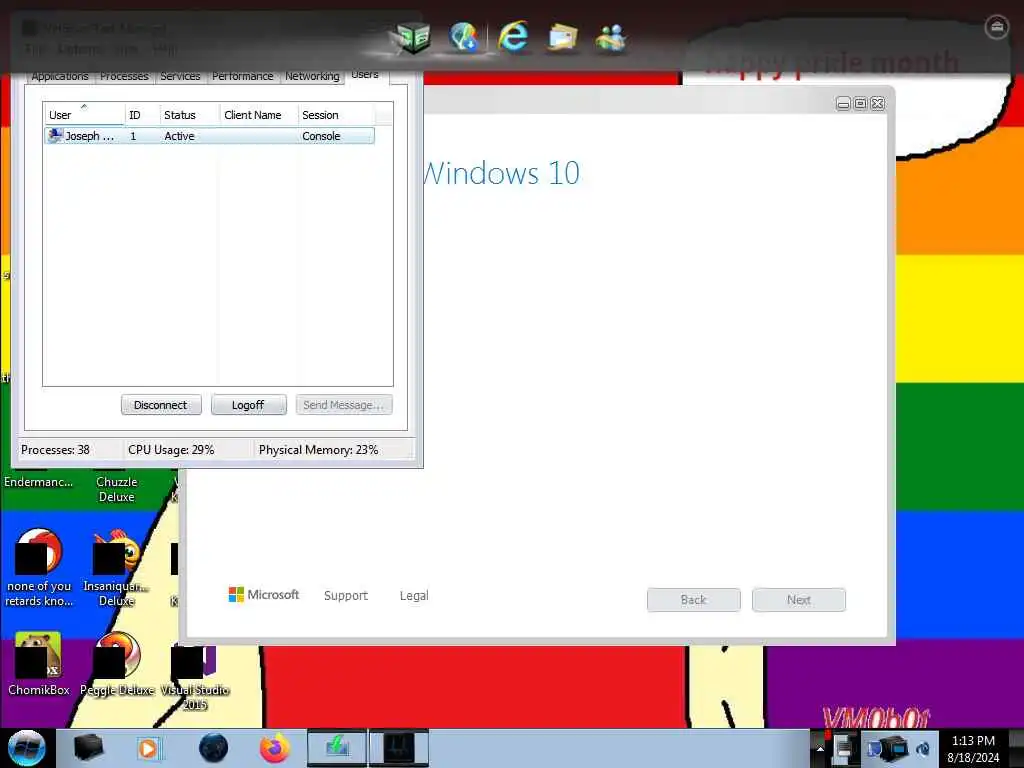Click Next in the Windows 10 setup
The width and height of the screenshot is (1024, 768).
[x=799, y=600]
